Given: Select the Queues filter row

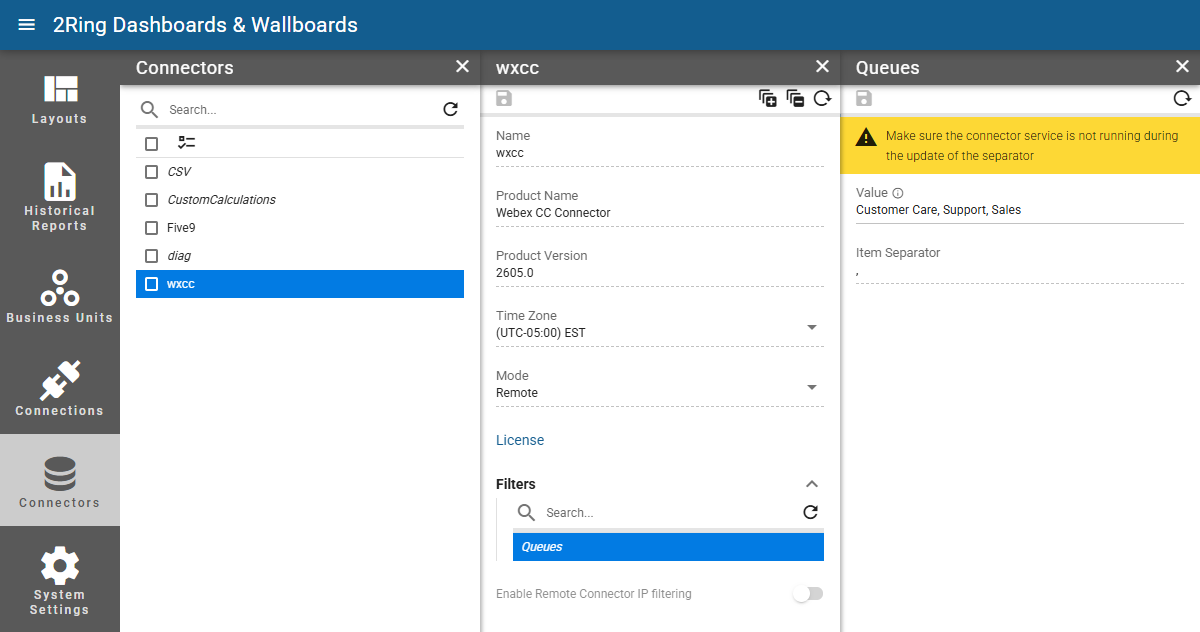Looking at the screenshot, I should (668, 547).
